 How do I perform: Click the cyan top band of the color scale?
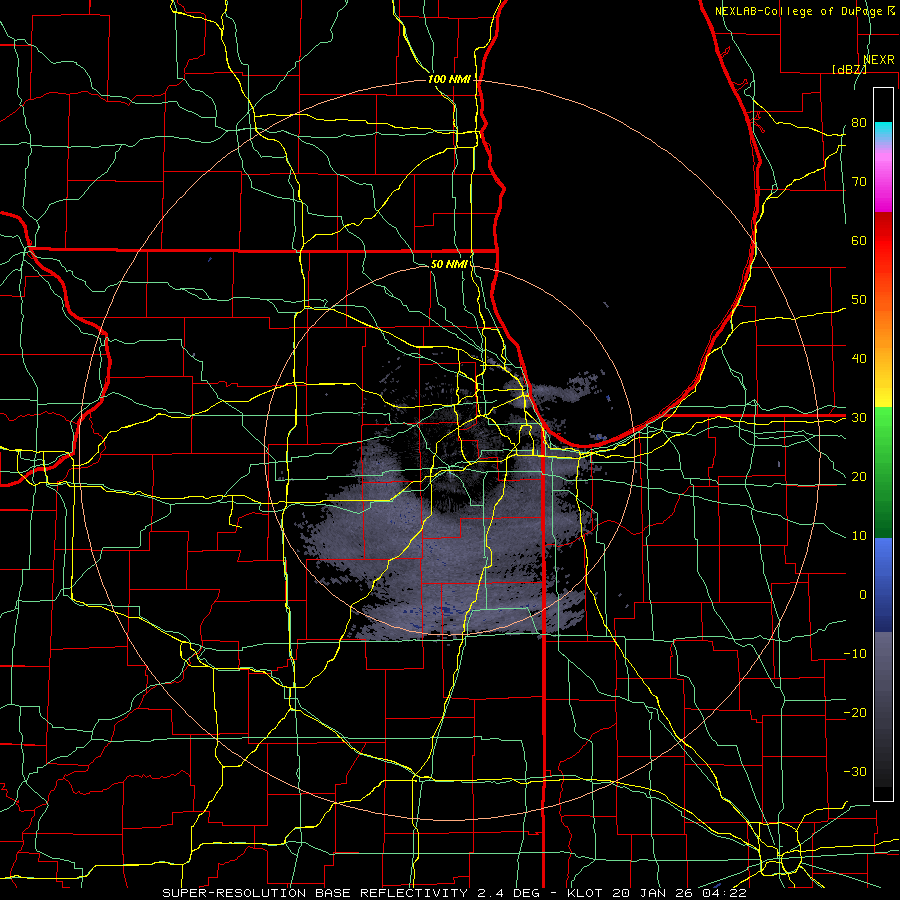(x=883, y=131)
